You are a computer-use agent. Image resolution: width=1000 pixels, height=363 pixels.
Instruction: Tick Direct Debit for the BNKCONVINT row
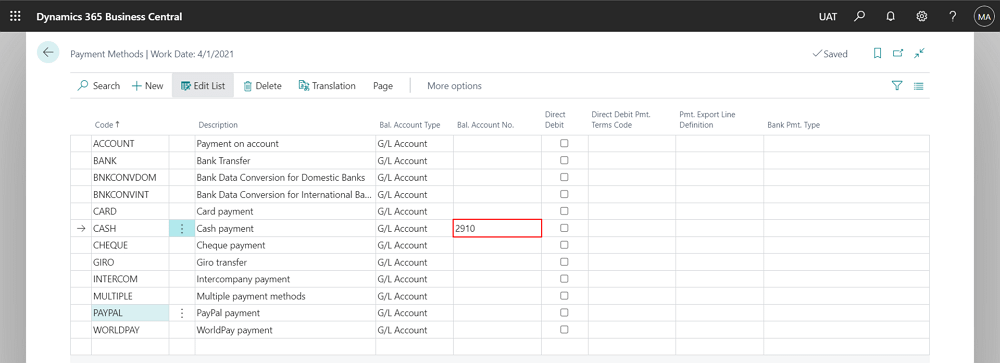point(564,194)
